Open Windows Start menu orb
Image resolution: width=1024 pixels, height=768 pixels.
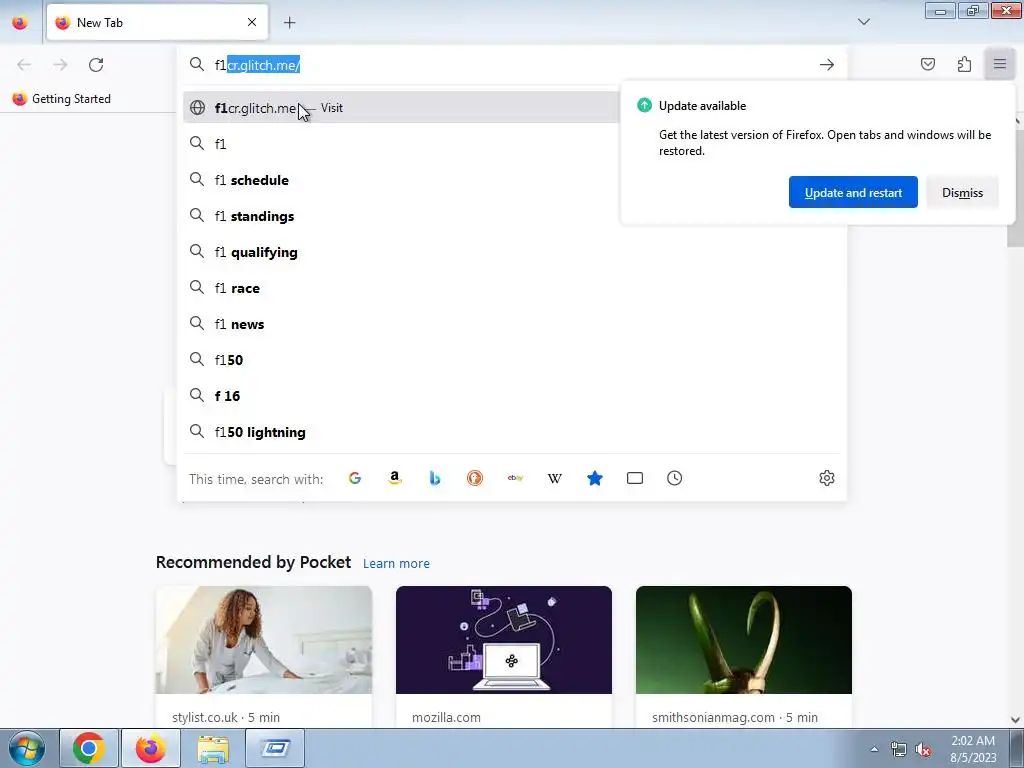click(x=26, y=748)
